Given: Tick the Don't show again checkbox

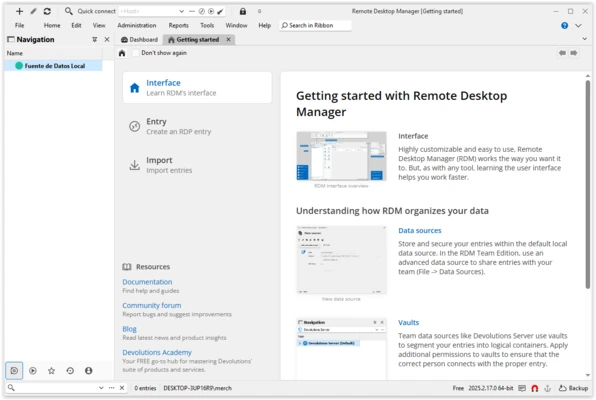Looking at the screenshot, I should [x=136, y=53].
